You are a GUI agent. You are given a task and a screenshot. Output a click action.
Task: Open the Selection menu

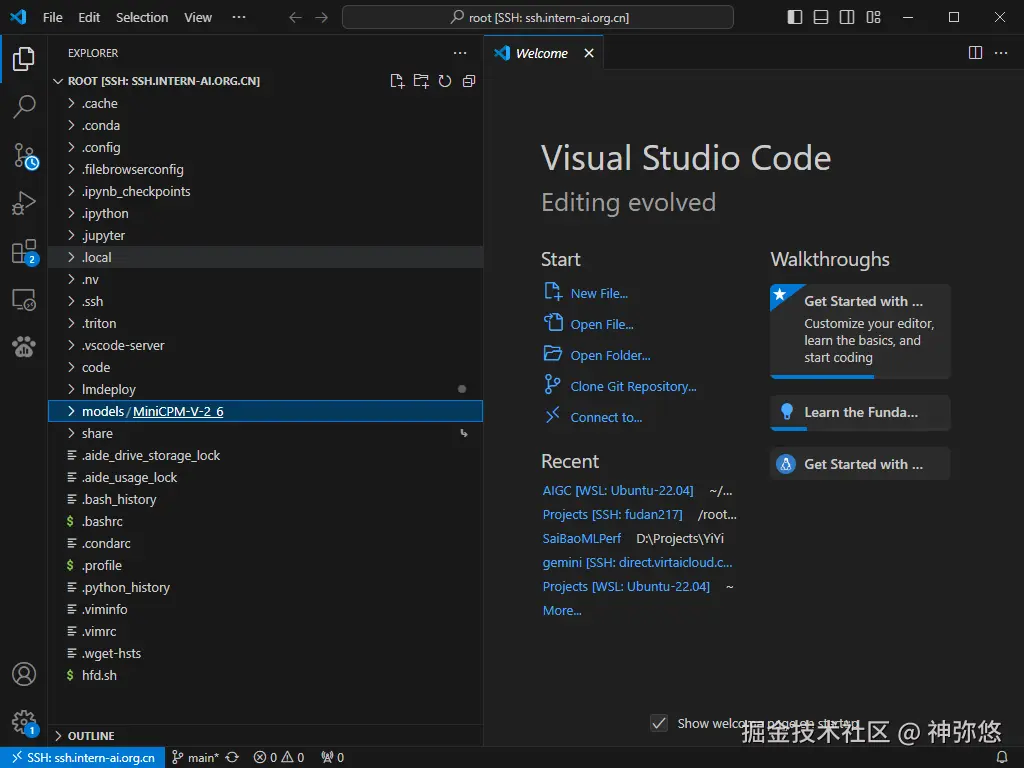(142, 17)
